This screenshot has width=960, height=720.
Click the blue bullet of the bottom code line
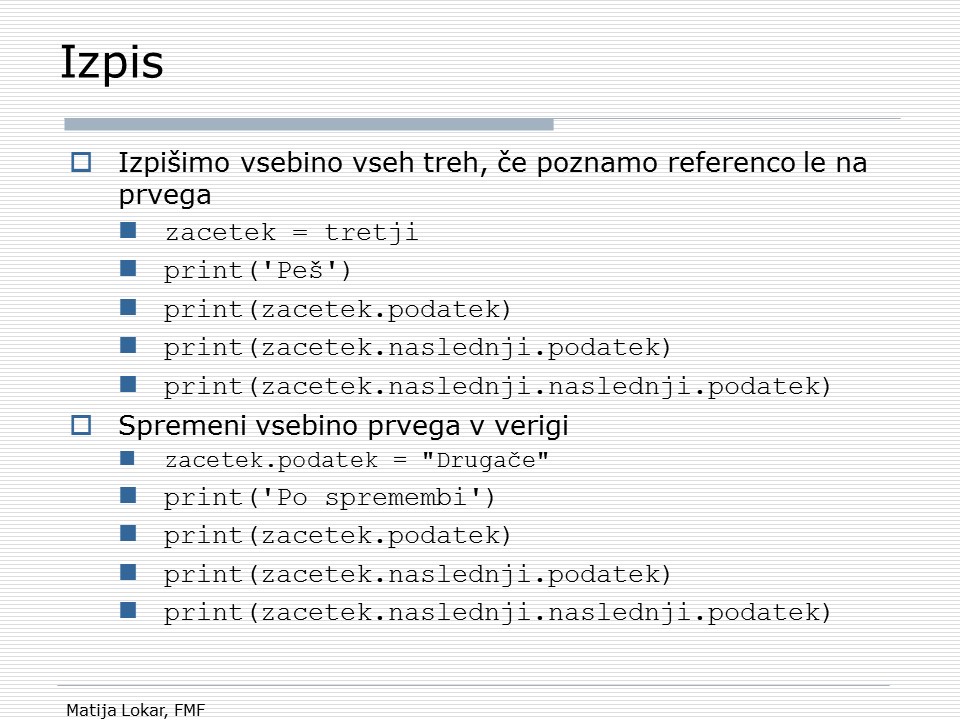click(x=127, y=609)
